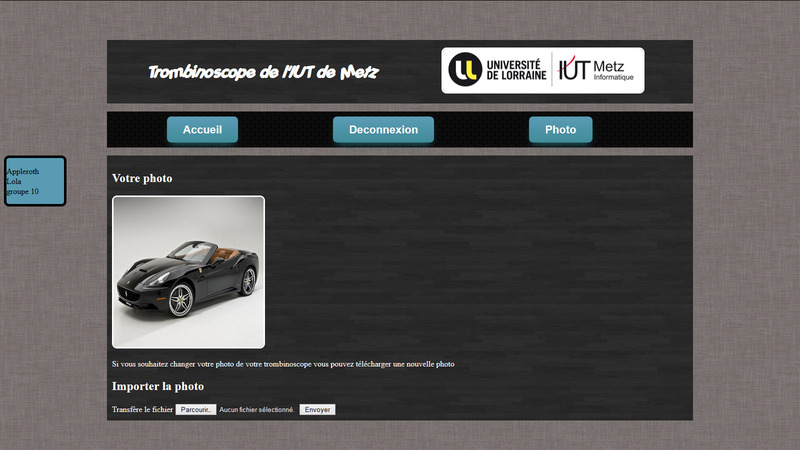This screenshot has height=450, width=800.
Task: Click the "Importer la photo" heading
Action: click(x=158, y=386)
